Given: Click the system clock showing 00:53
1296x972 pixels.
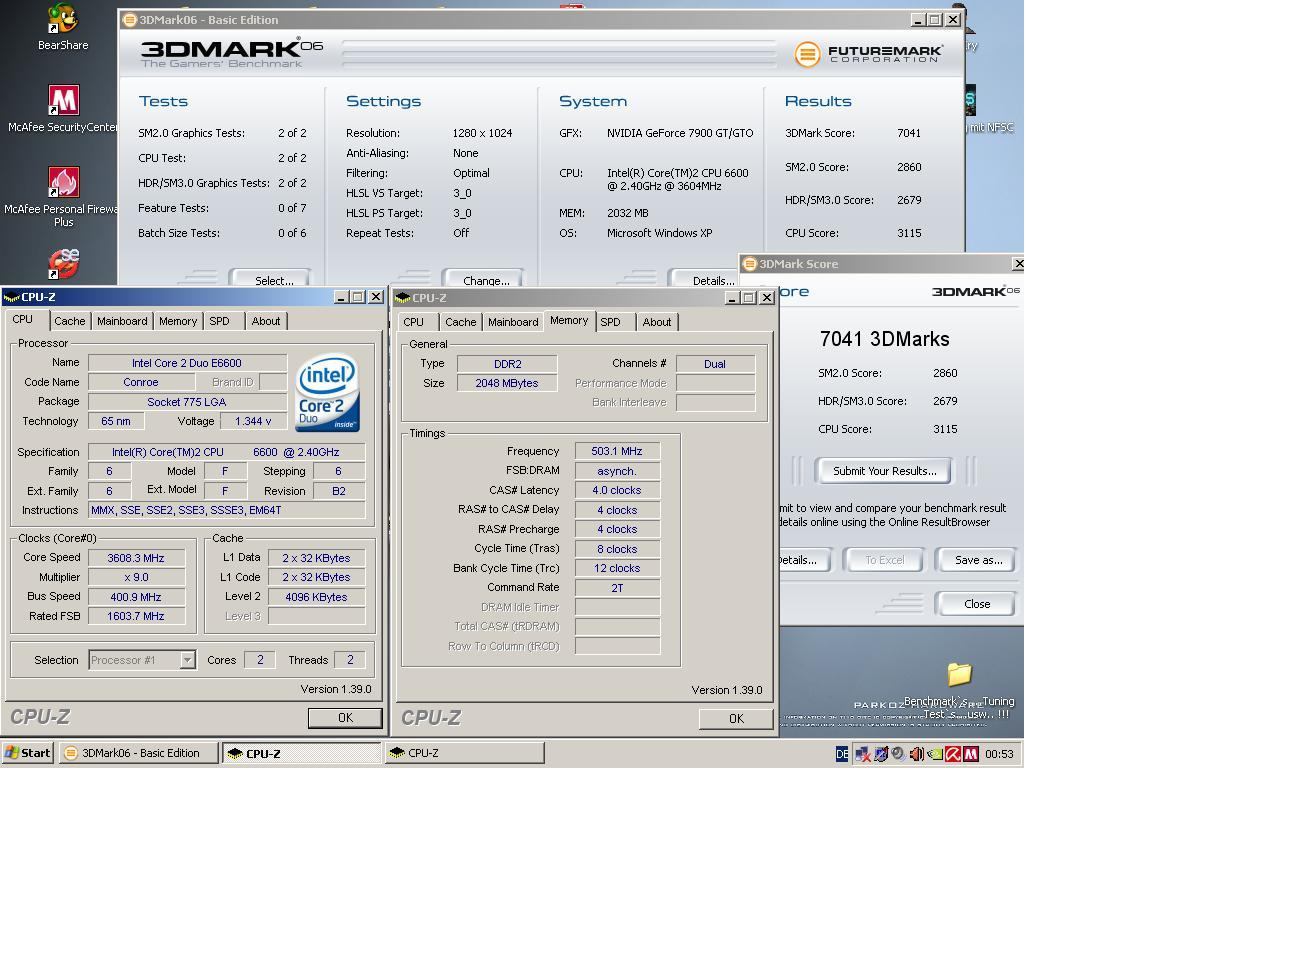Looking at the screenshot, I should [999, 754].
